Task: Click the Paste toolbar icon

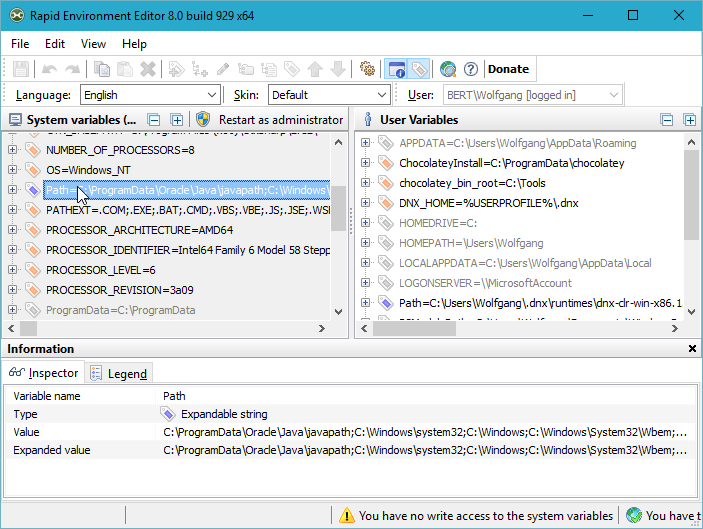Action: [x=125, y=69]
